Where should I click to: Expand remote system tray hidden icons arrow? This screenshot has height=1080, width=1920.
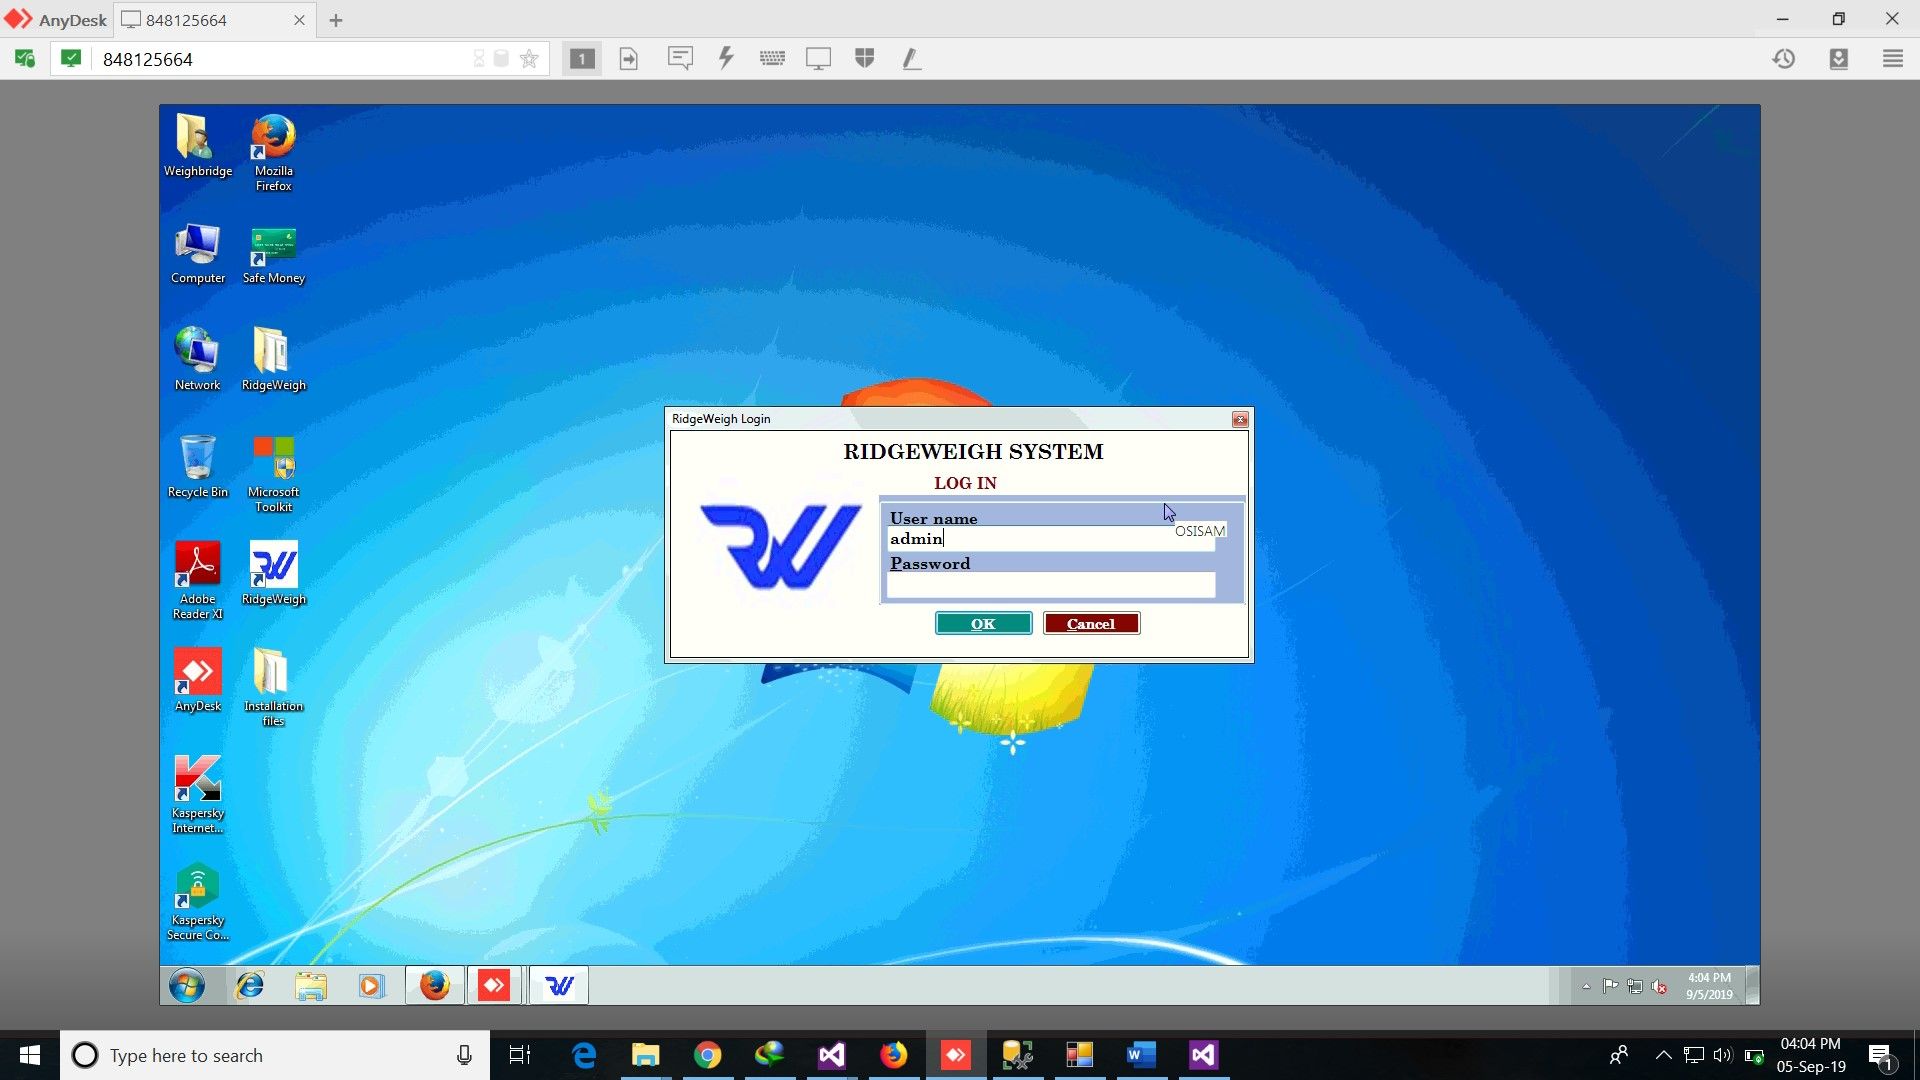(x=1586, y=987)
